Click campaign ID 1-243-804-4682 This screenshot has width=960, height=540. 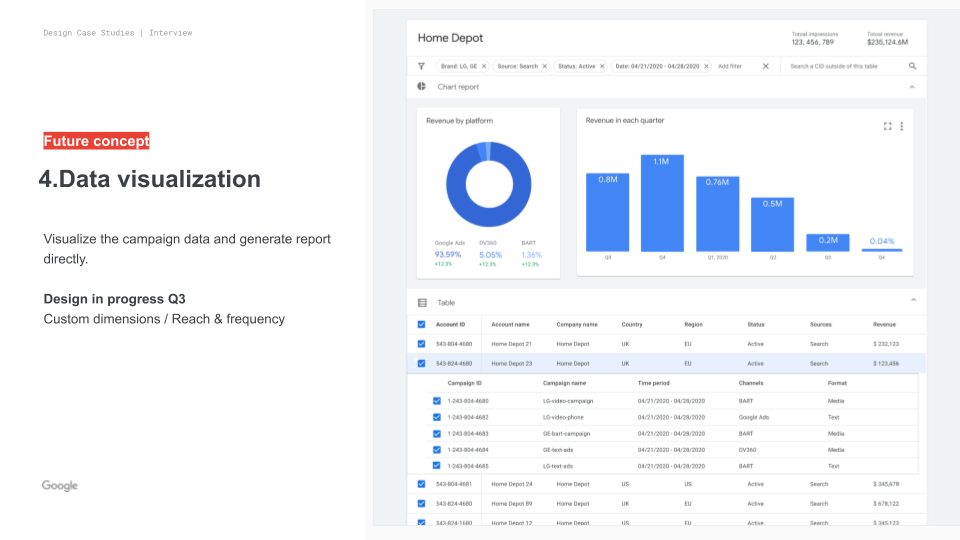[468, 418]
